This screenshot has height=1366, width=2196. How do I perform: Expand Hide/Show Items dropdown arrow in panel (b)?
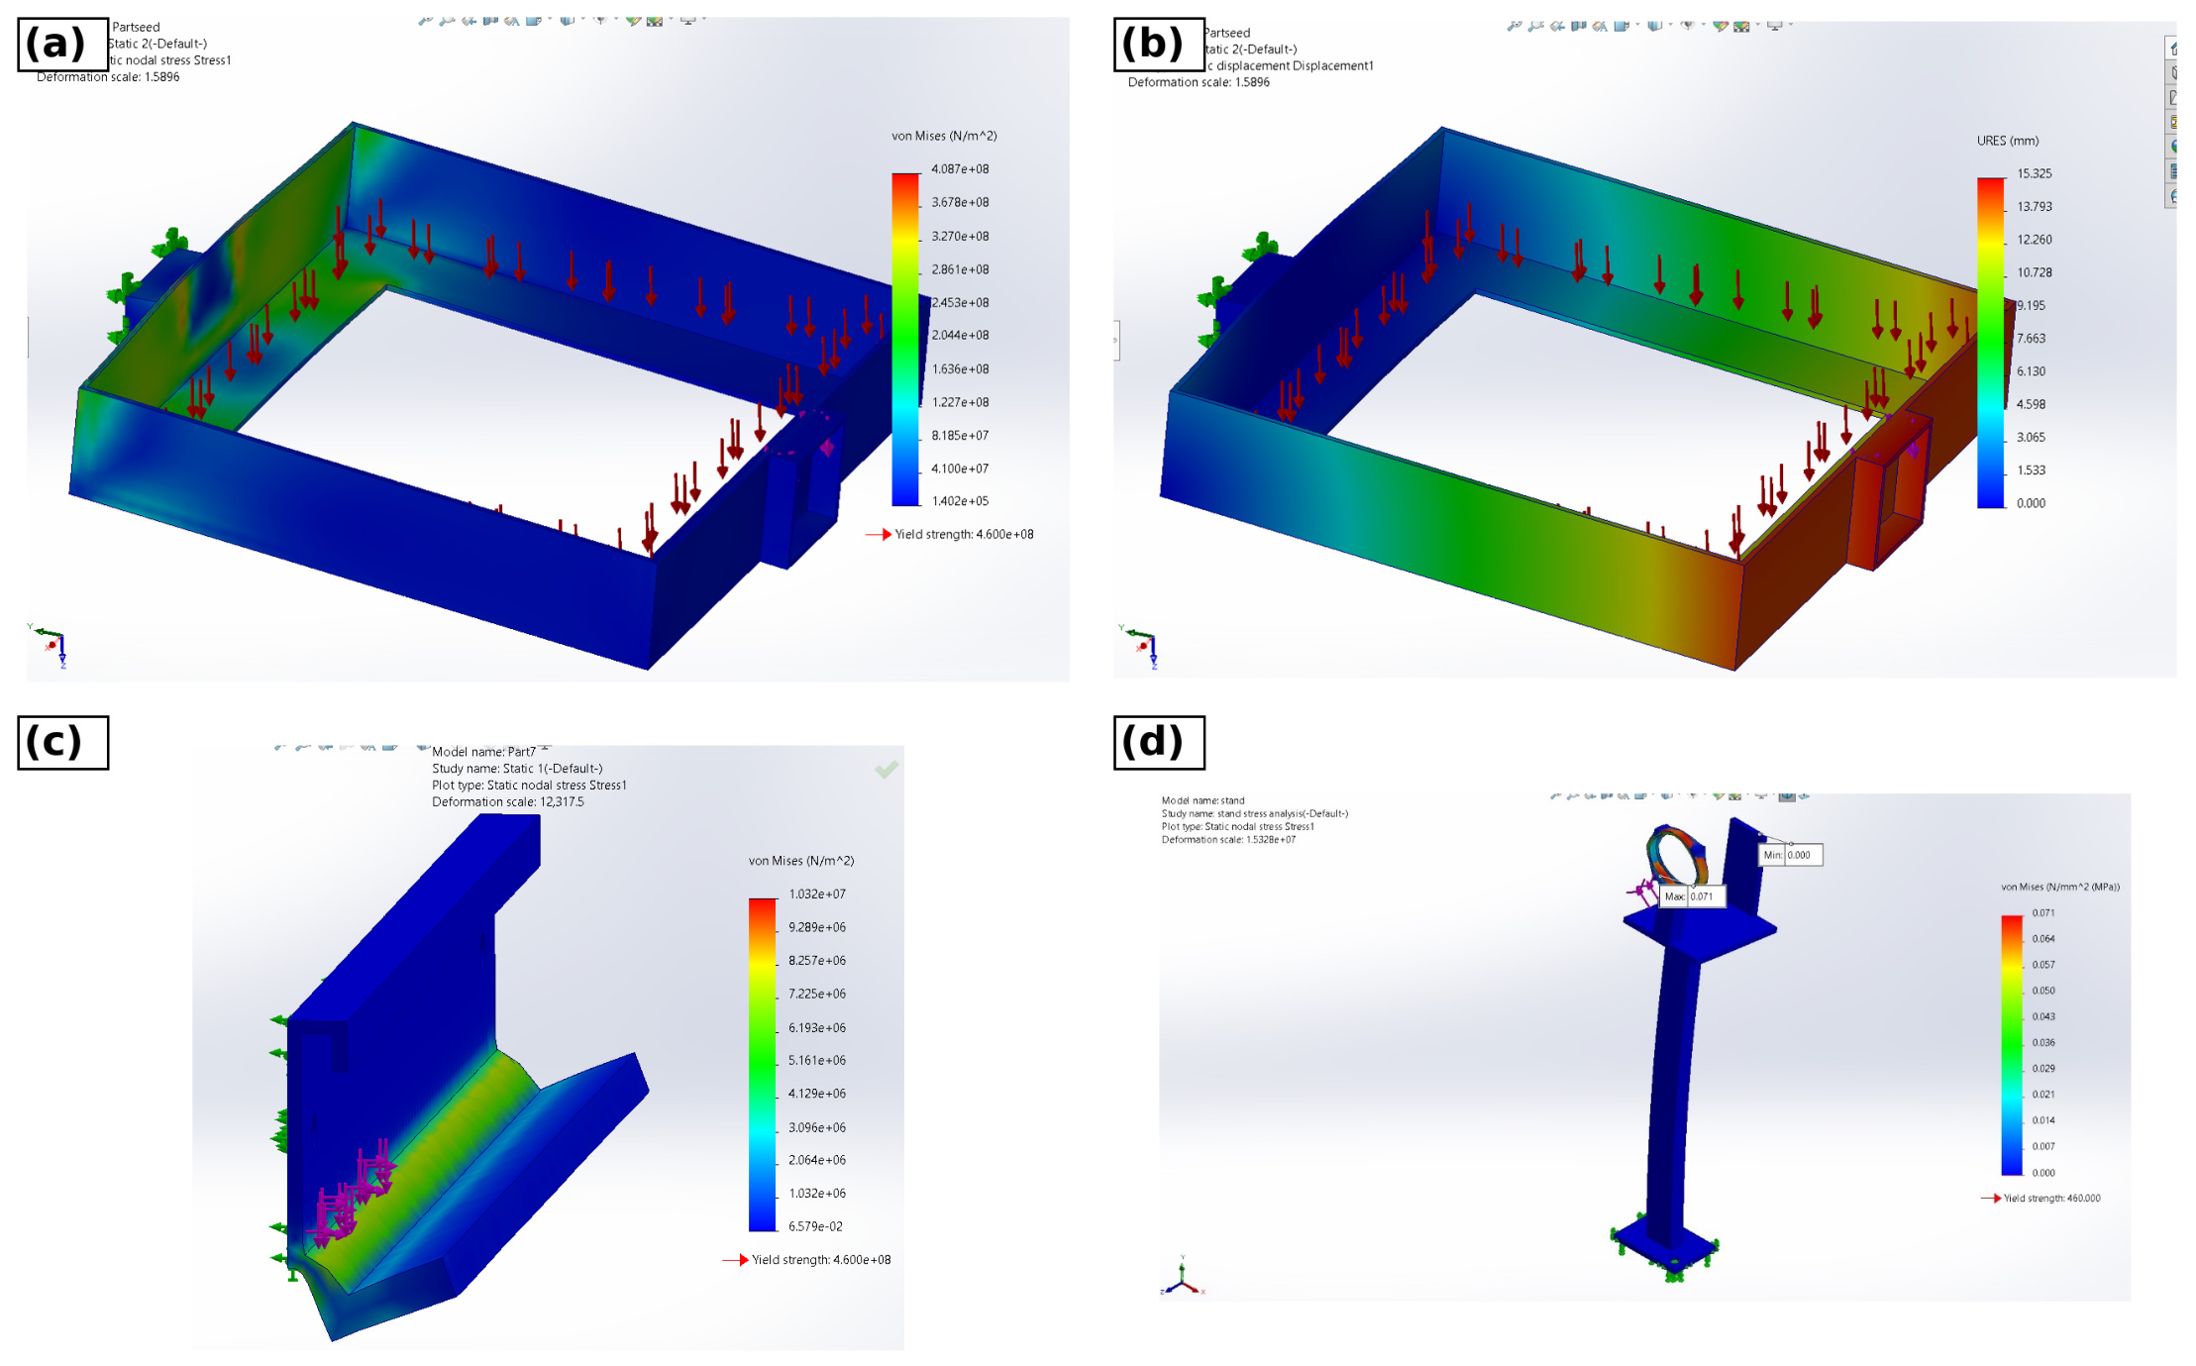coord(1704,24)
